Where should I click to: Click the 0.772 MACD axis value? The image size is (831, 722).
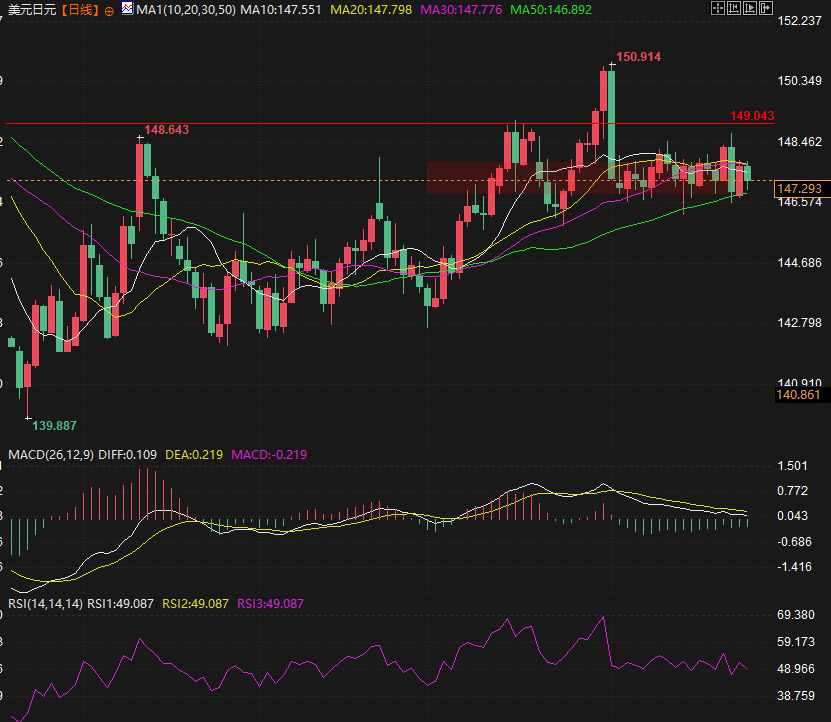pyautogui.click(x=792, y=491)
